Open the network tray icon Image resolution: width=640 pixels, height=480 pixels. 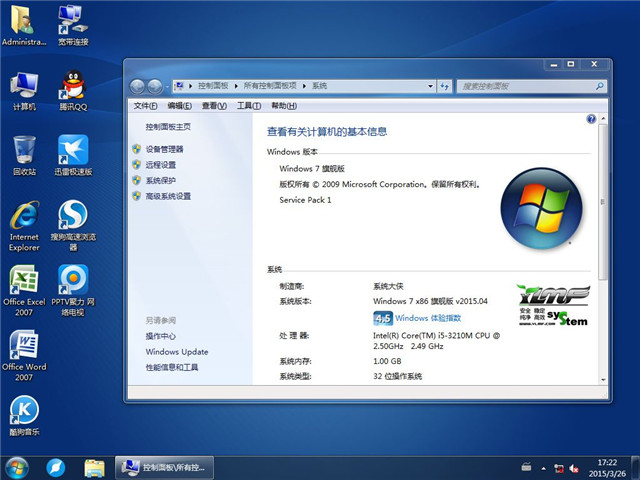[x=559, y=469]
